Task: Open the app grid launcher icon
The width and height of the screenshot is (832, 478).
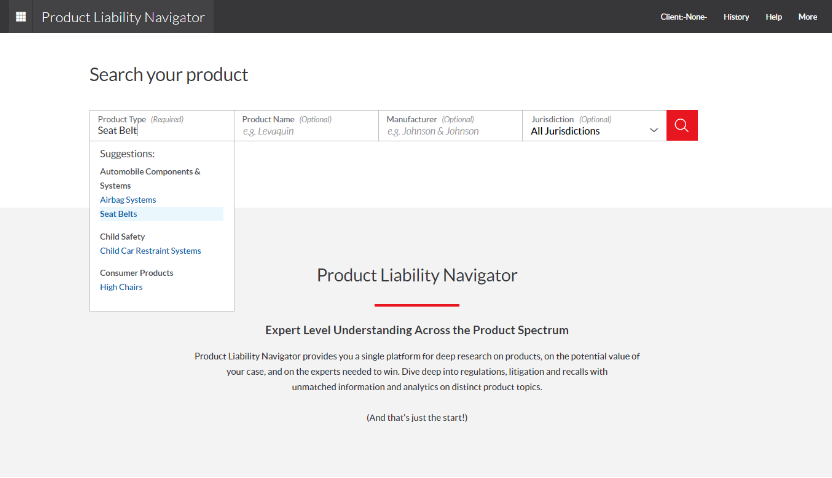Action: (21, 16)
